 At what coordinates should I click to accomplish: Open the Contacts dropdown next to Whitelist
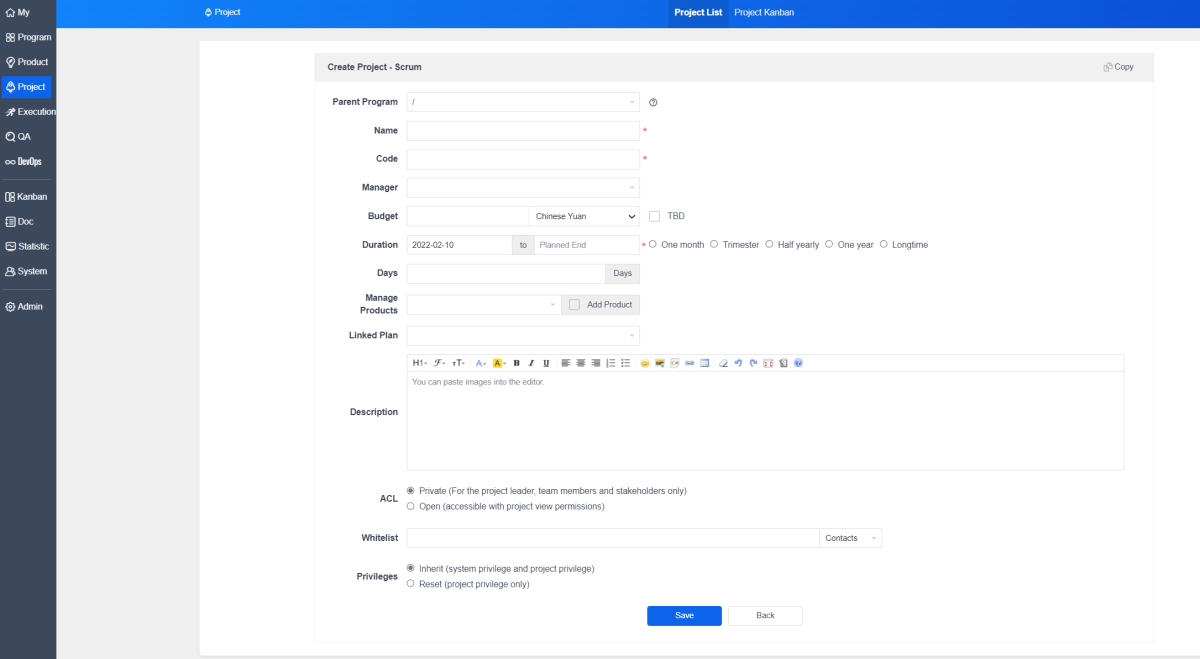(850, 538)
